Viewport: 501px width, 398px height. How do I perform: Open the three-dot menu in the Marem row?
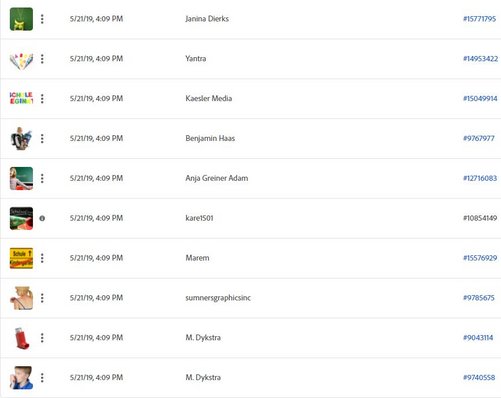tap(42, 258)
